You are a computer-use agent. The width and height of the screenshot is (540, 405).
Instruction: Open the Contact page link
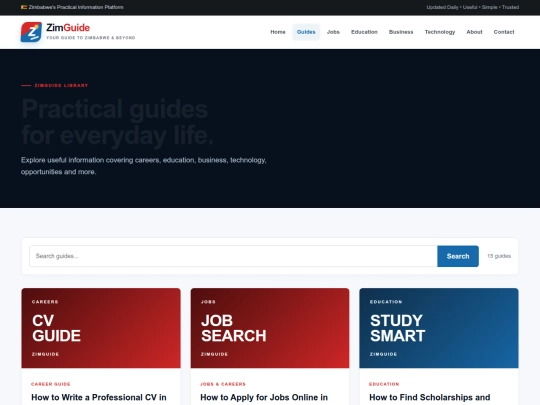click(x=504, y=32)
